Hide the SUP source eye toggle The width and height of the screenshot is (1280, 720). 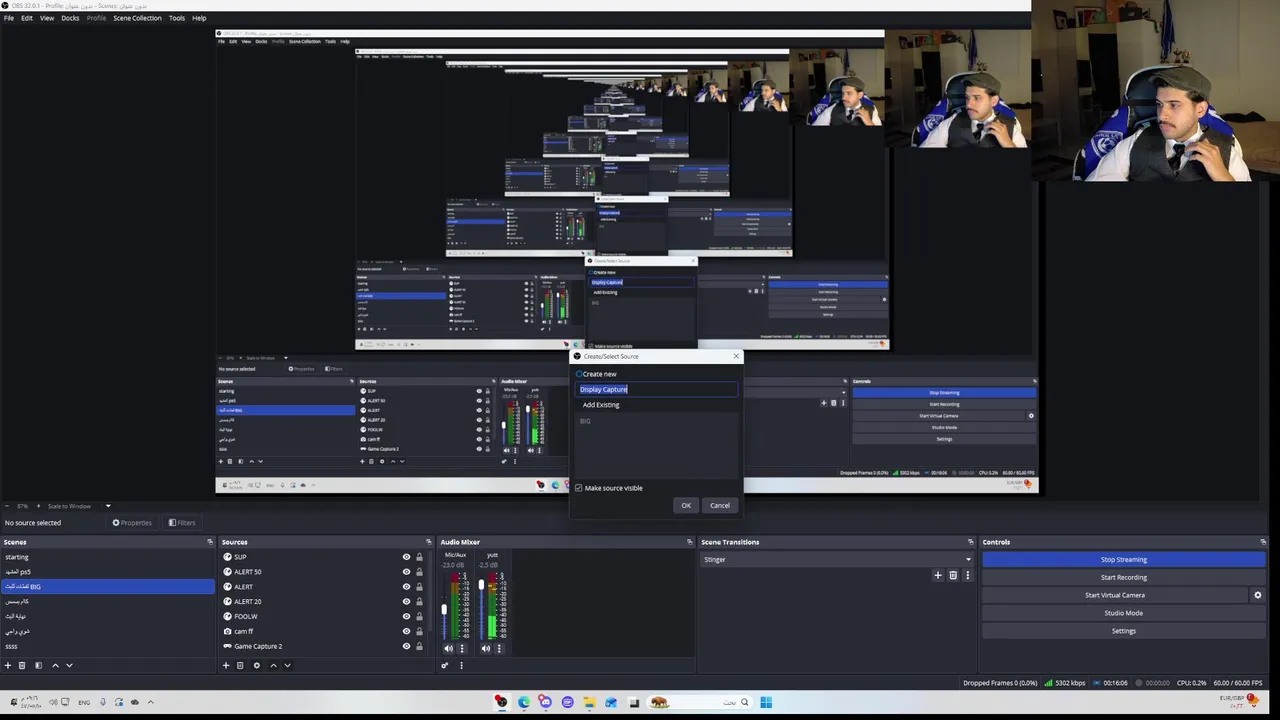pos(406,557)
